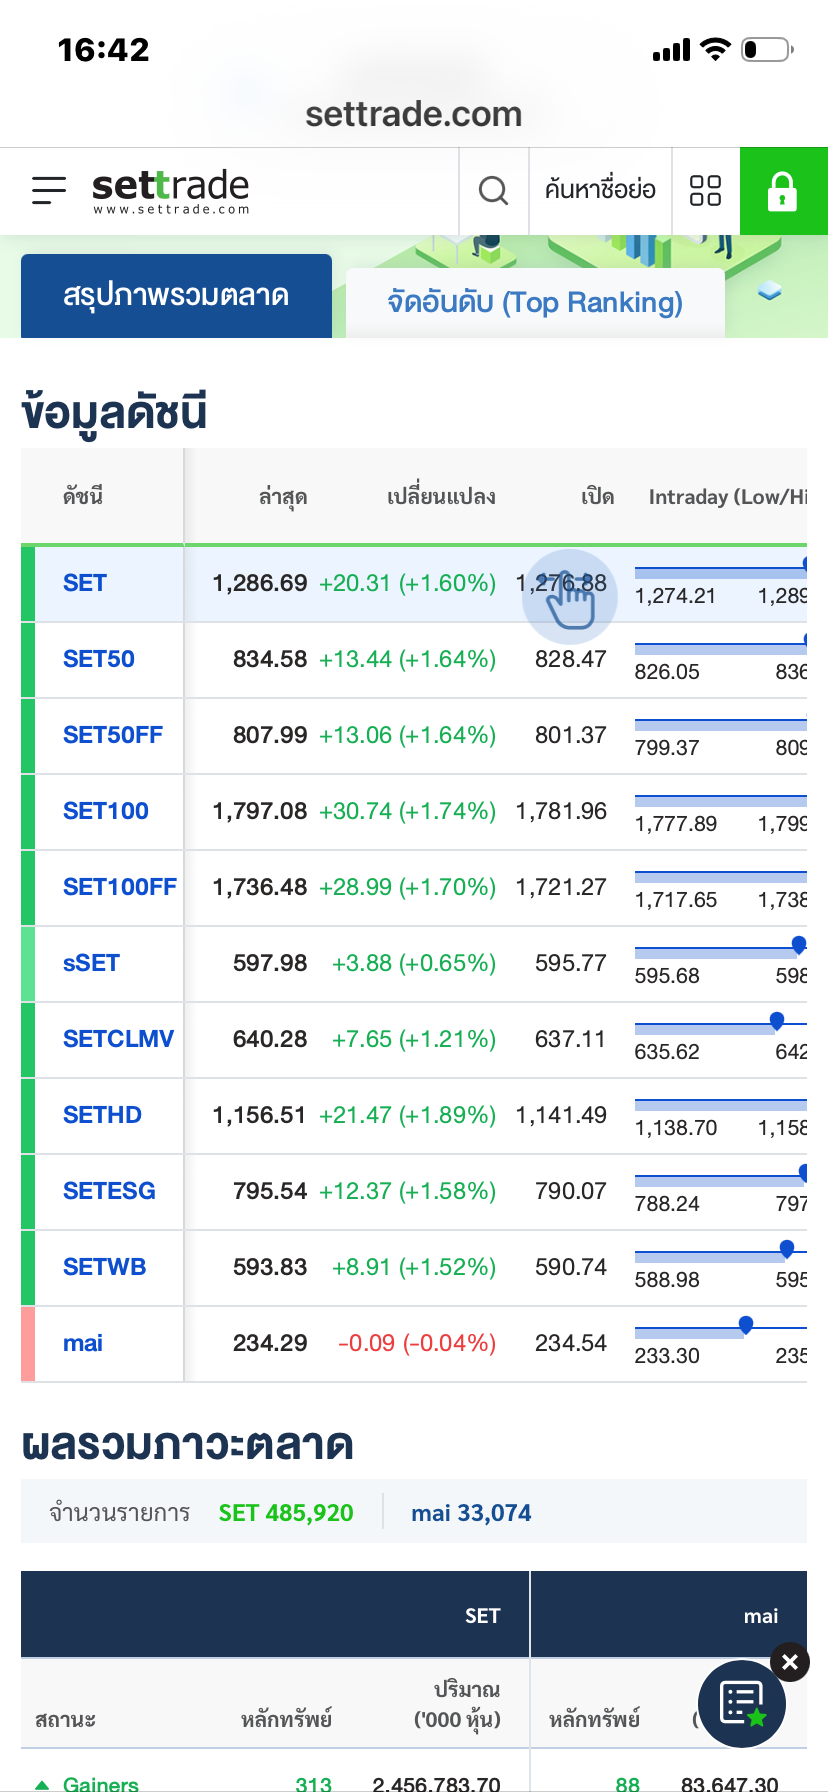View the SETESG index details
Image resolution: width=828 pixels, height=1792 pixels.
click(109, 1191)
